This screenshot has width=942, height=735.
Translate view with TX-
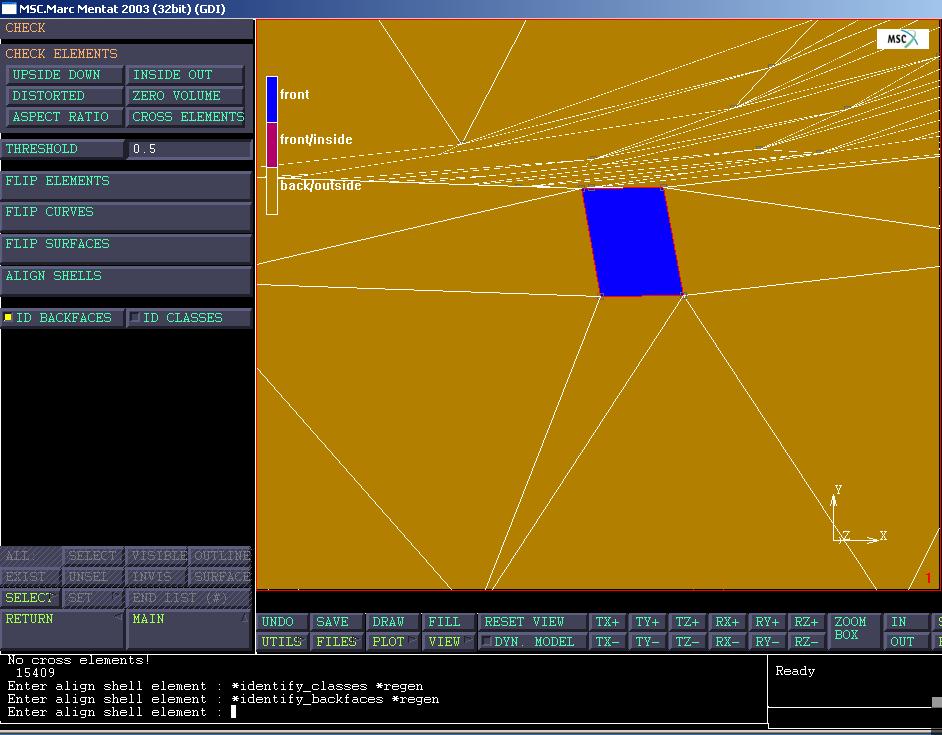point(608,642)
